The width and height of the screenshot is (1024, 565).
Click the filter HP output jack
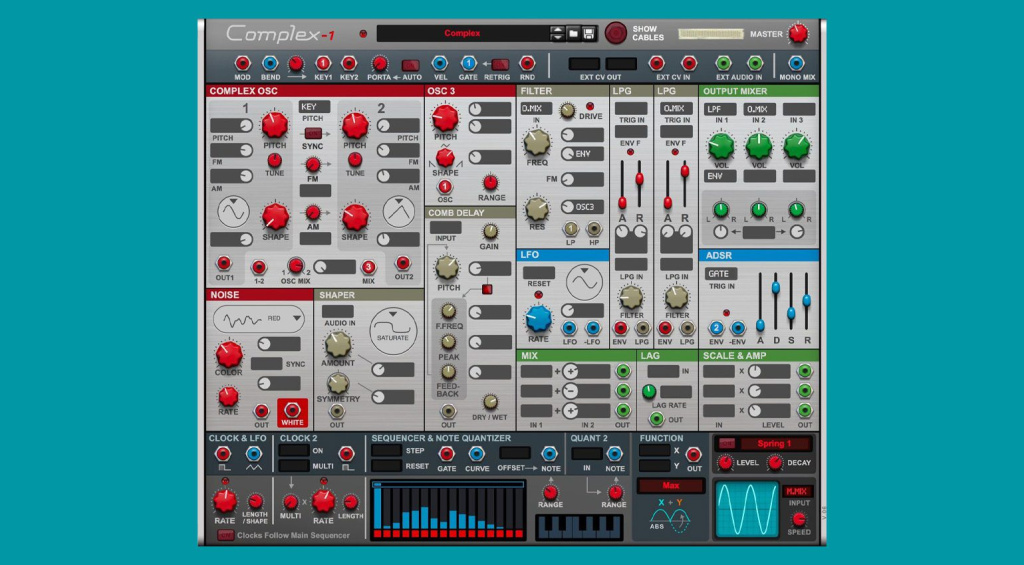point(594,229)
